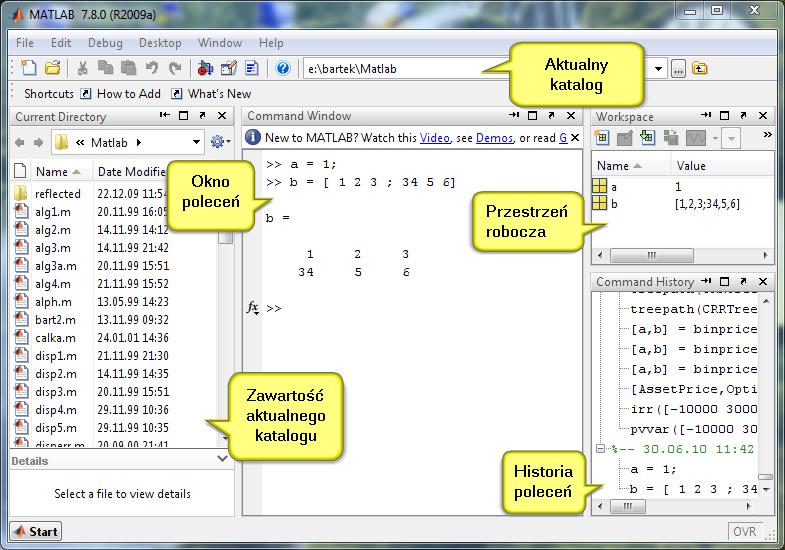This screenshot has height=550, width=785.
Task: Open the Desktop menu
Action: (x=160, y=43)
